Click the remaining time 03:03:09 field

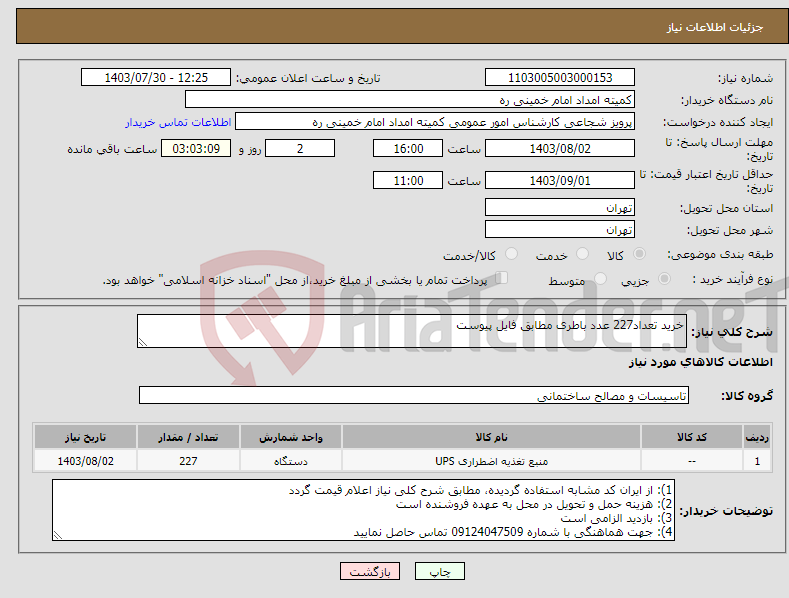tap(196, 148)
